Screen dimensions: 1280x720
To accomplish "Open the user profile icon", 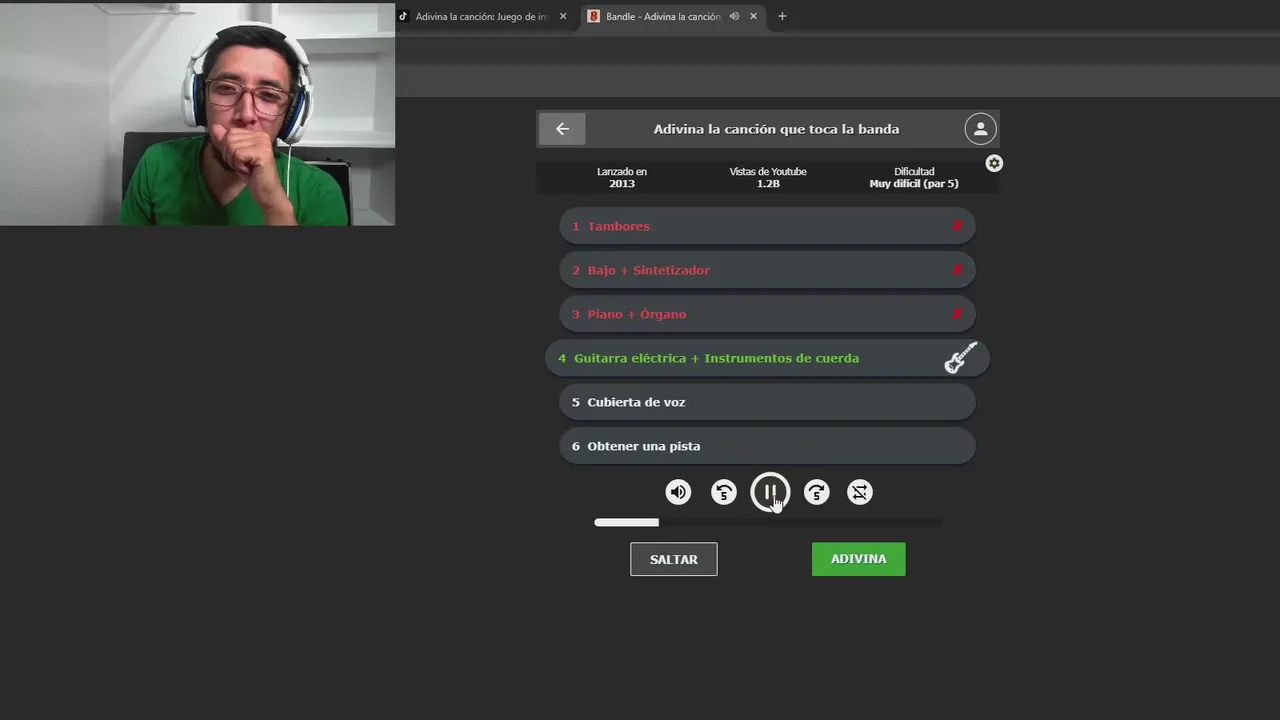I will tap(980, 129).
